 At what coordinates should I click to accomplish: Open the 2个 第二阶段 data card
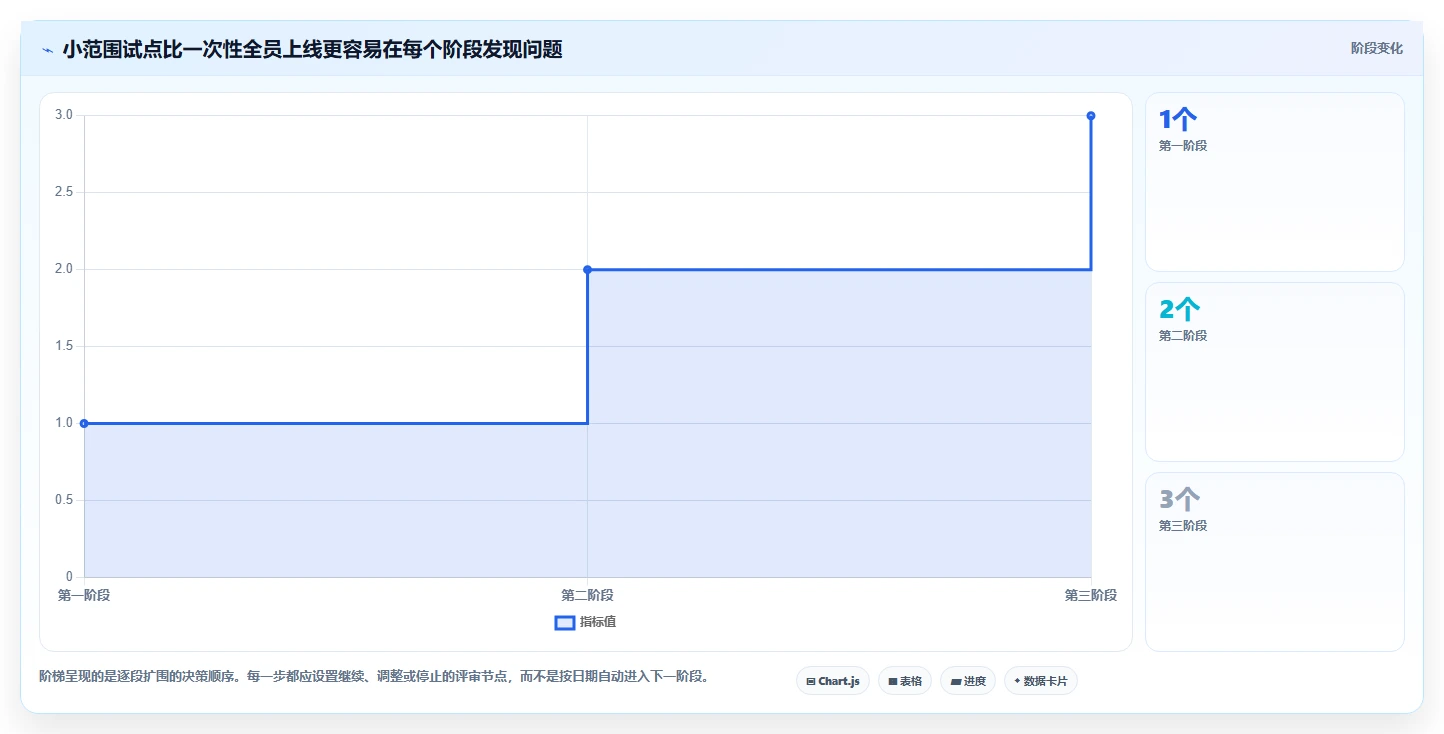1275,372
